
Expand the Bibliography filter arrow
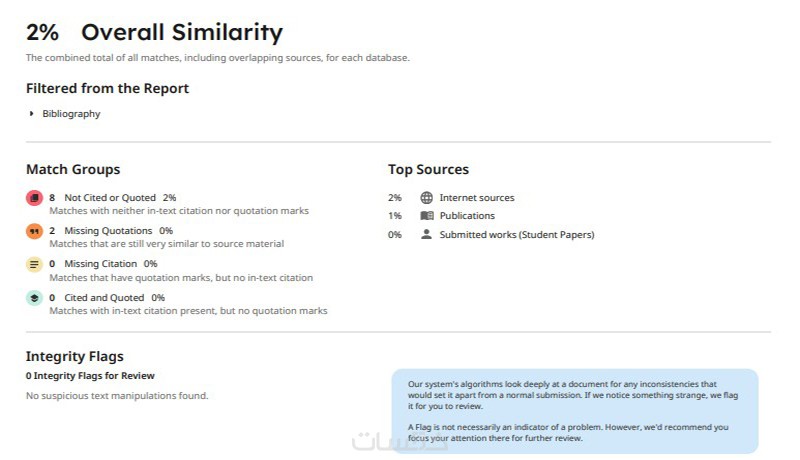pyautogui.click(x=32, y=114)
